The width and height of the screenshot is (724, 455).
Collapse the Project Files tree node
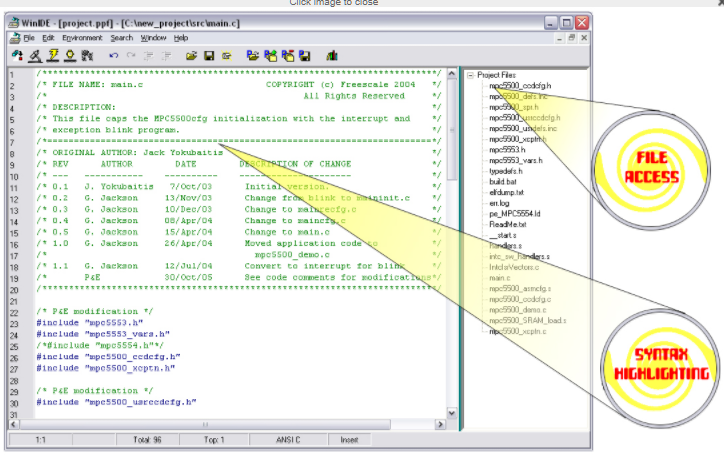click(x=469, y=75)
